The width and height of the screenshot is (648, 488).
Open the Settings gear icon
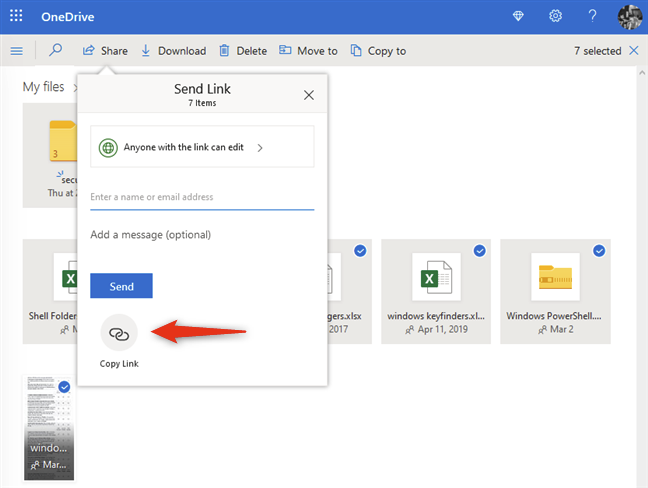pyautogui.click(x=555, y=16)
